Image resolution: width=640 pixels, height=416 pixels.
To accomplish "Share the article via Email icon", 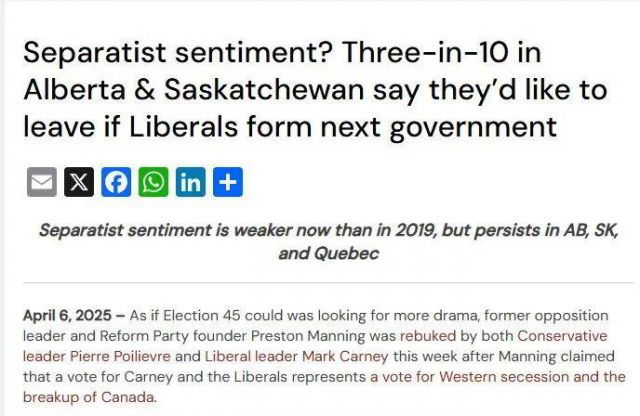I will point(42,182).
